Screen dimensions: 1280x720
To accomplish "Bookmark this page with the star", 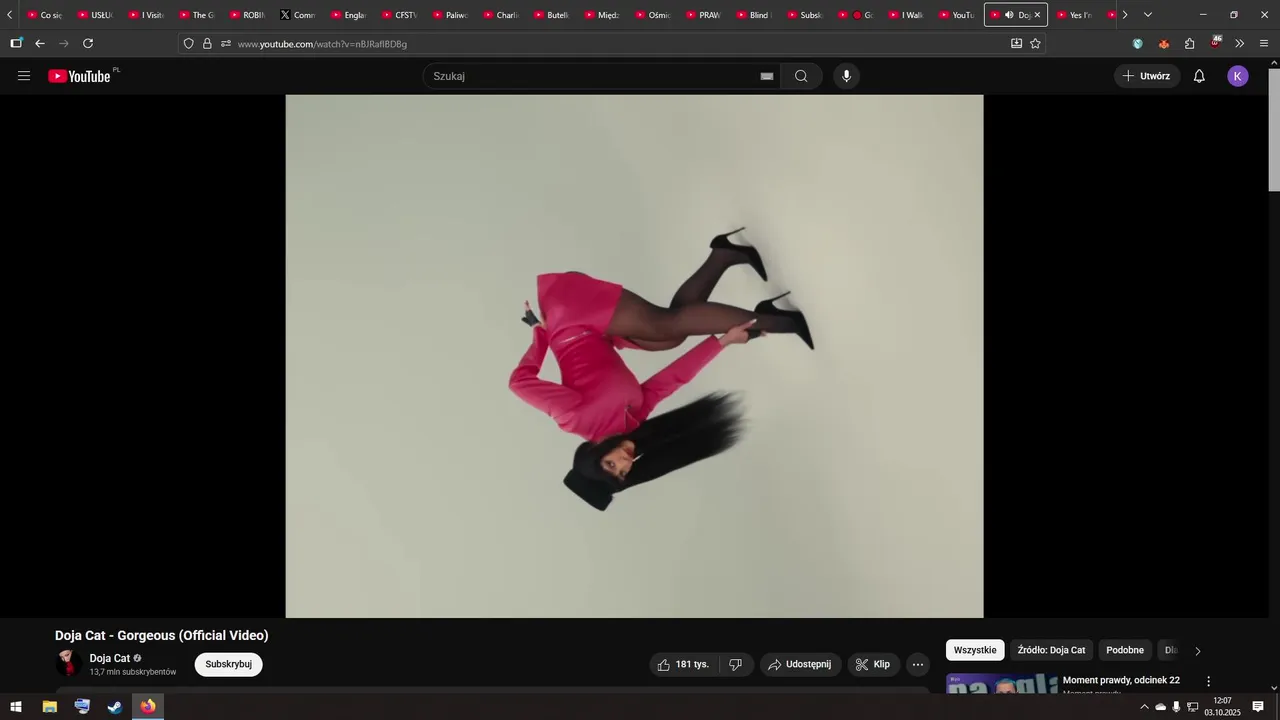I will [x=1035, y=43].
